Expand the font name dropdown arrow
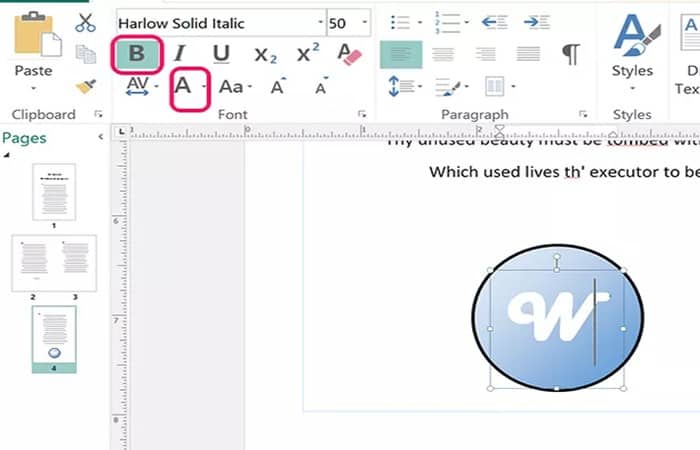The image size is (700, 450). pos(321,22)
